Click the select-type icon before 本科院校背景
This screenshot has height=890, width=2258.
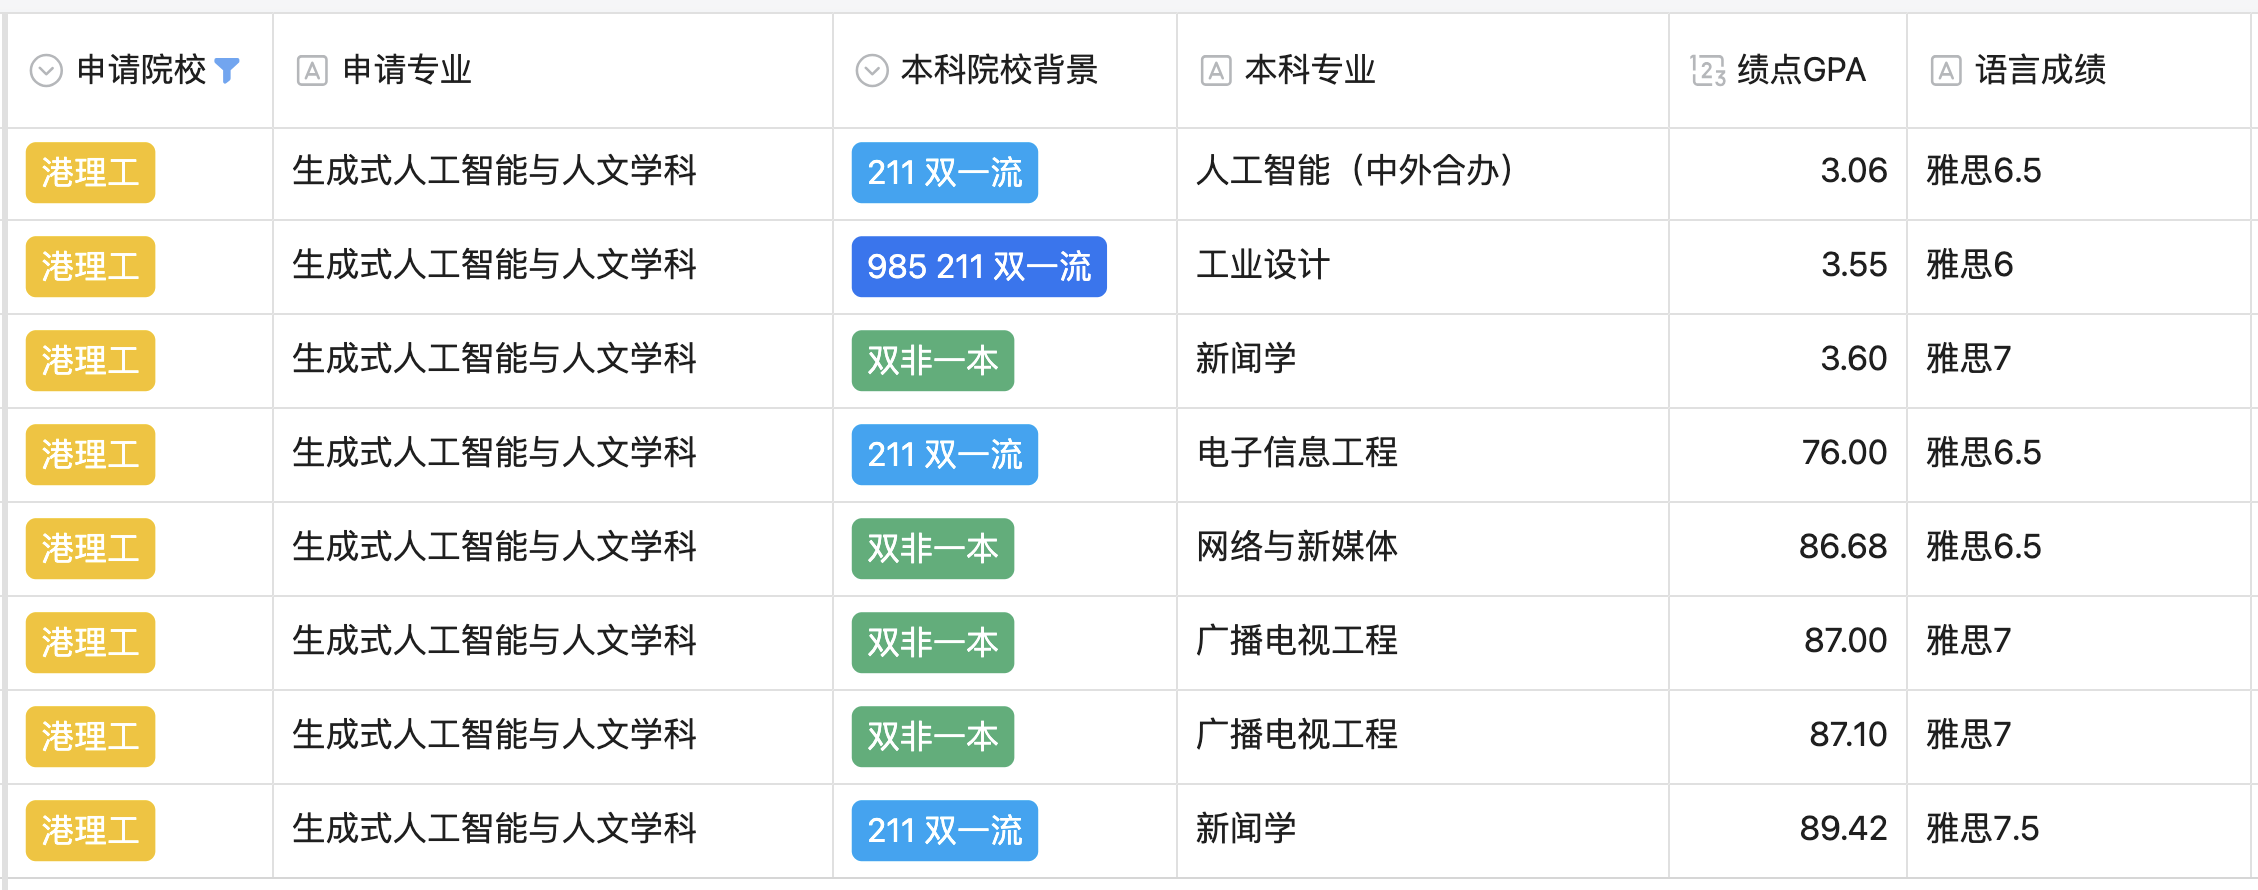tap(872, 71)
